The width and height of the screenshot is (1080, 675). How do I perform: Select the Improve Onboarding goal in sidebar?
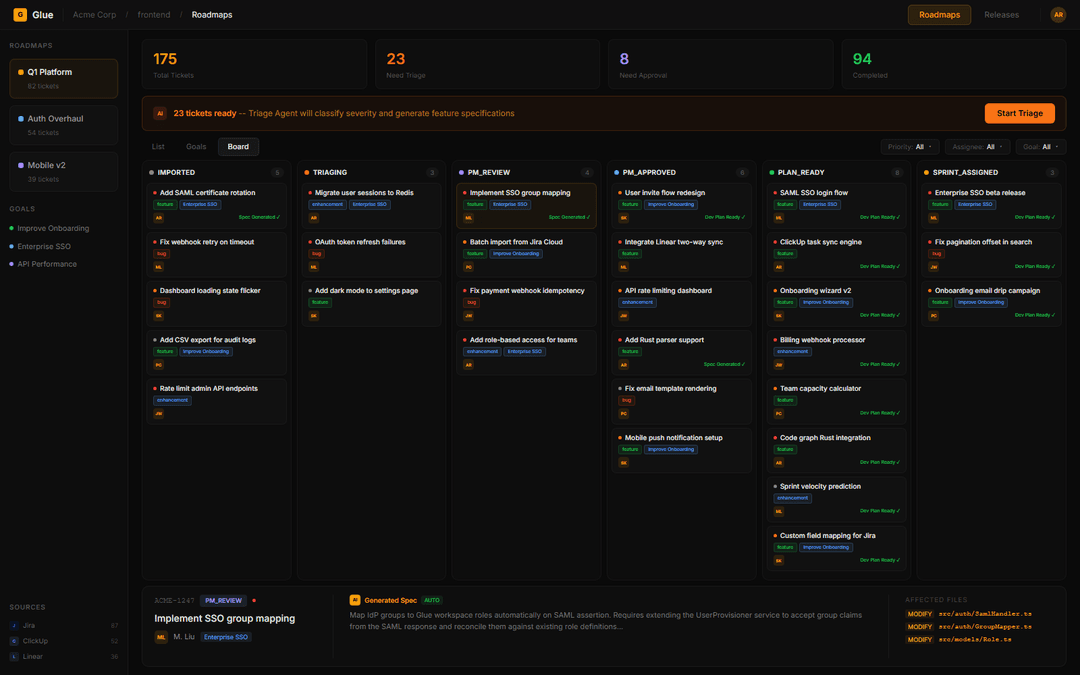(x=53, y=228)
